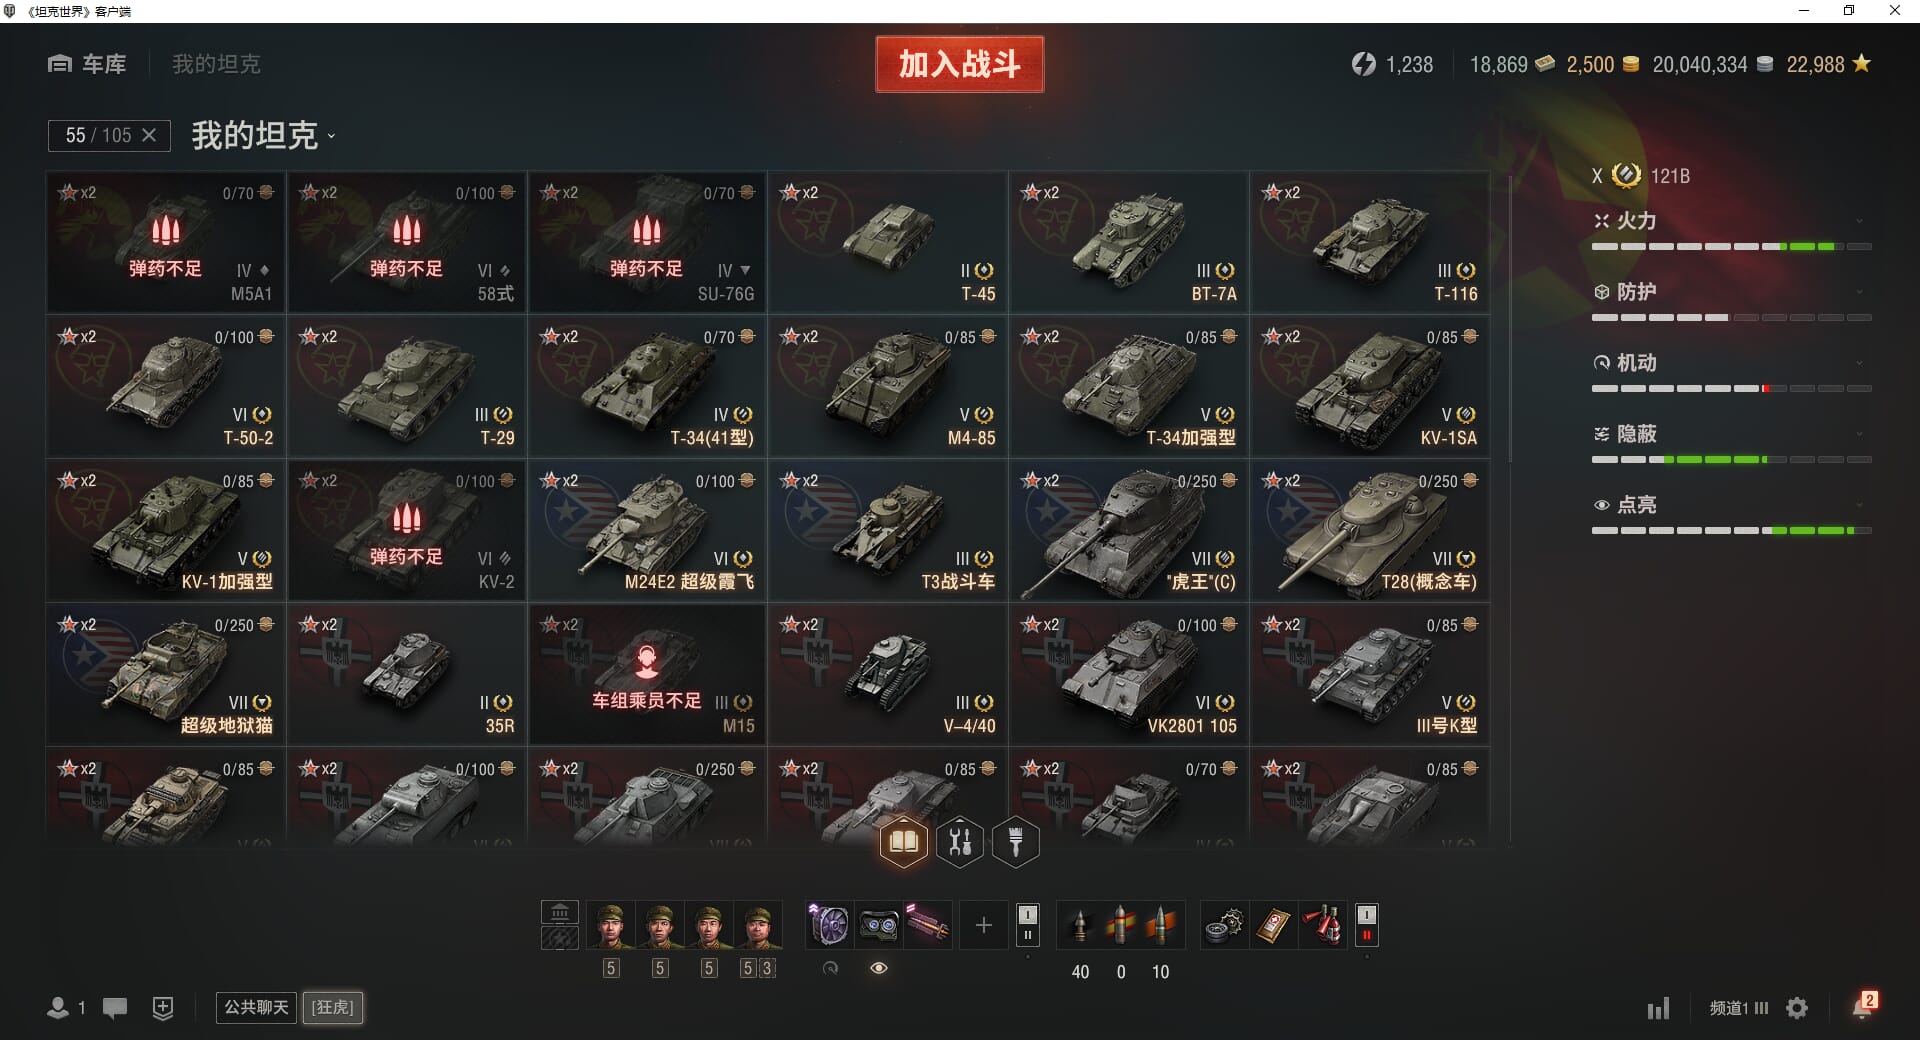The height and width of the screenshot is (1040, 1920).
Task: Select the KV-1SA tank thumbnail
Action: click(x=1369, y=387)
